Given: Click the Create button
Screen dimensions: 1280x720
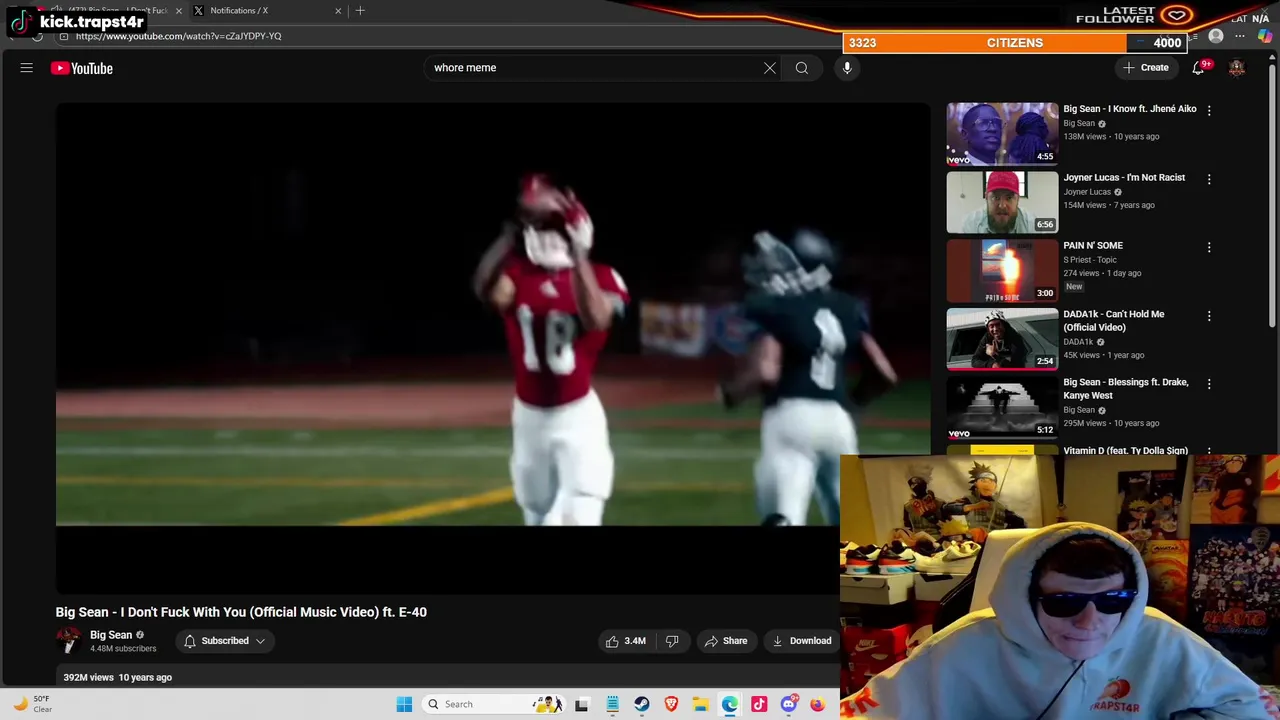Looking at the screenshot, I should (x=1146, y=68).
